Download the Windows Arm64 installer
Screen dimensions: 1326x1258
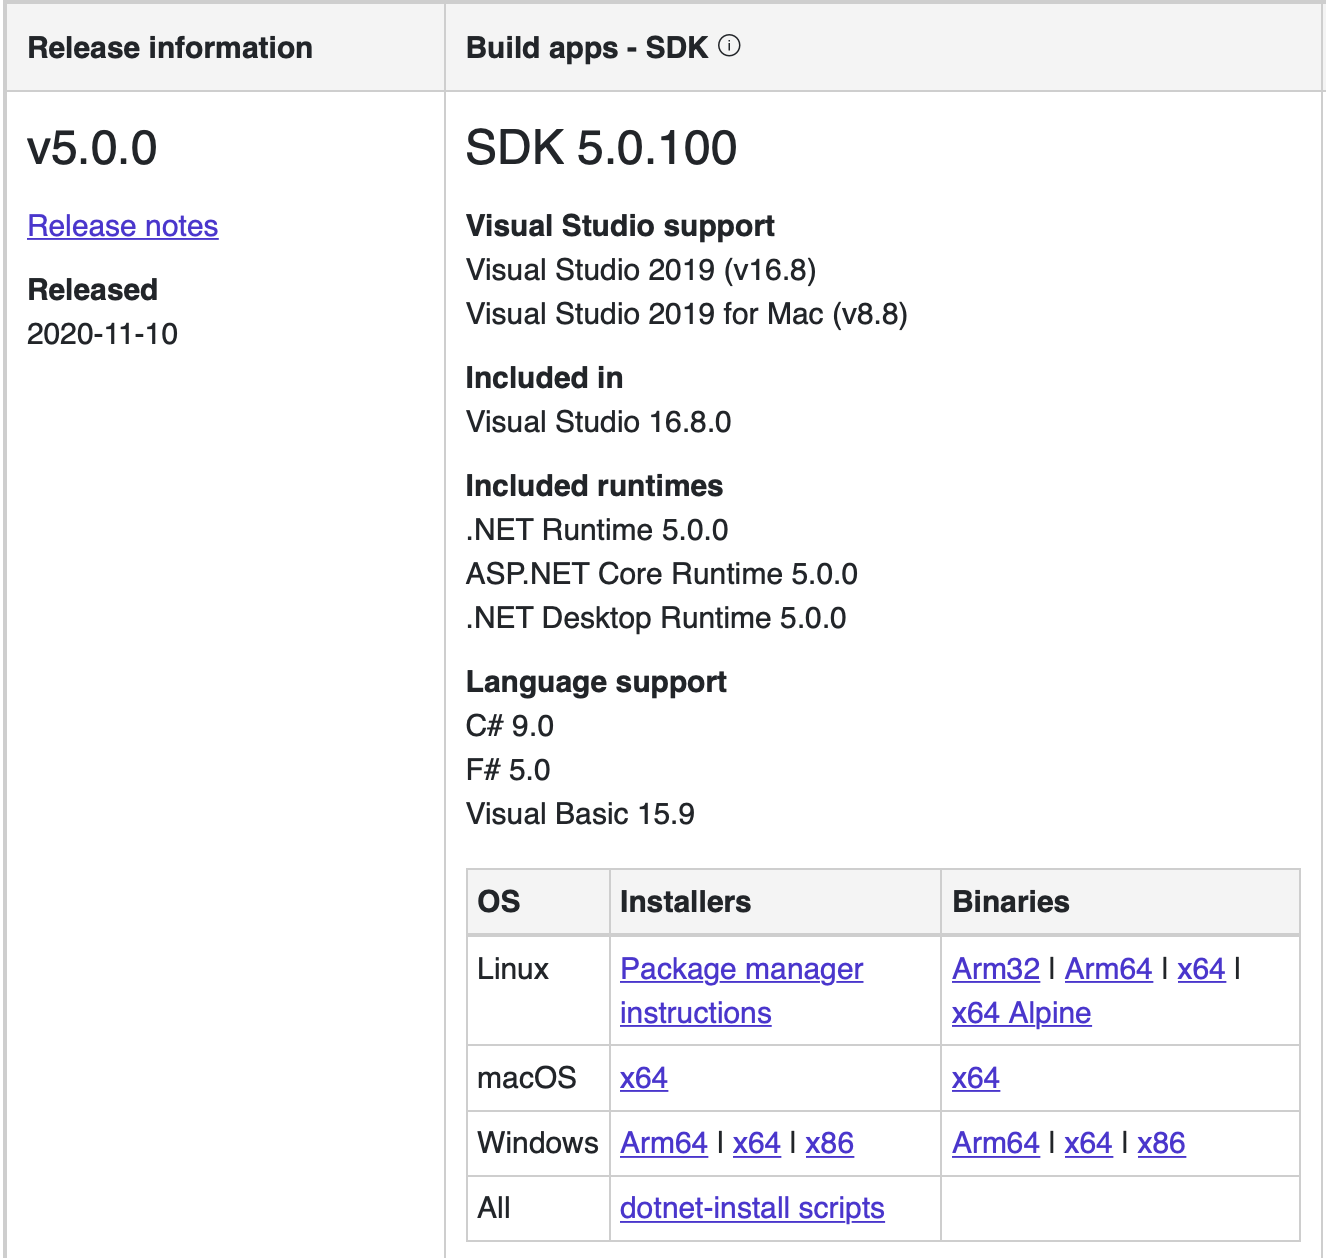point(664,1143)
